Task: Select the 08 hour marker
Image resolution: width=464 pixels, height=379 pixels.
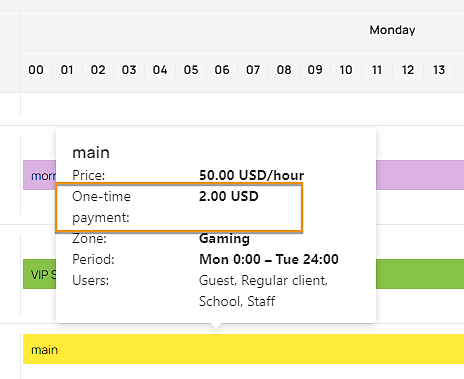Action: (x=284, y=70)
